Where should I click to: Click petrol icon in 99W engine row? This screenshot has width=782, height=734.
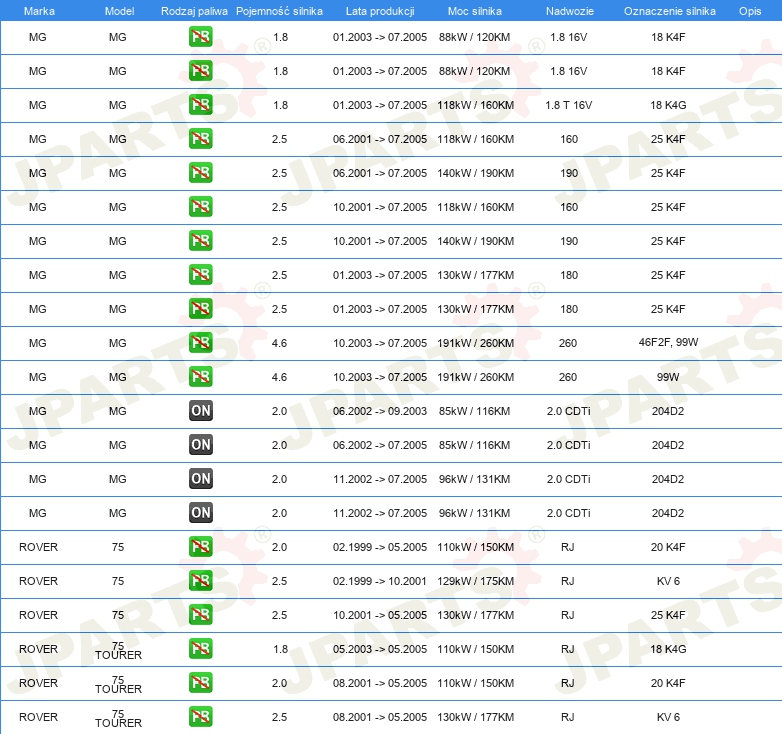(200, 376)
